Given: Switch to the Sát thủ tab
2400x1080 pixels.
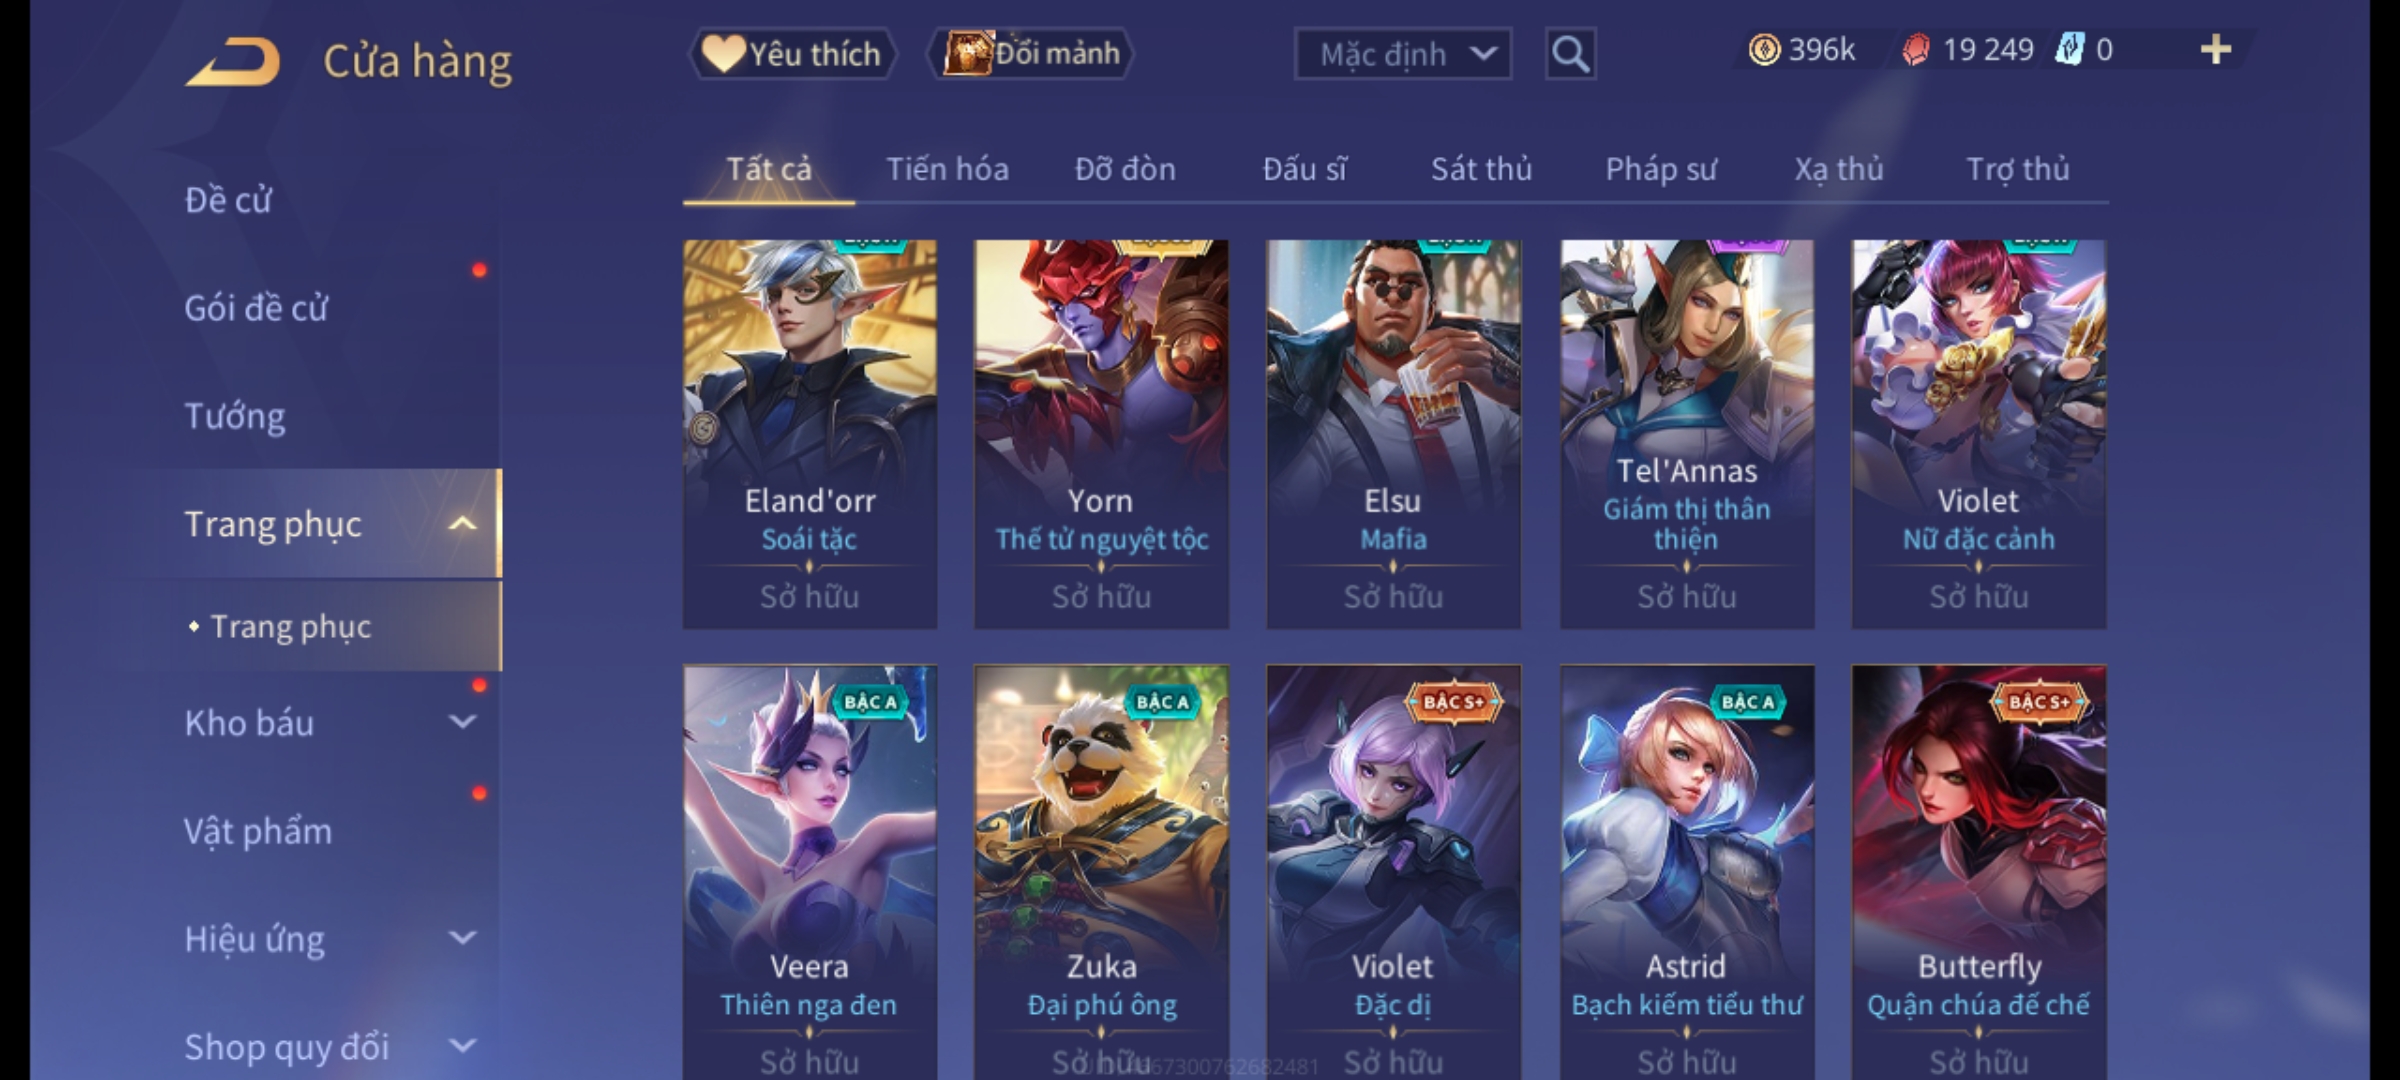Looking at the screenshot, I should coord(1481,169).
